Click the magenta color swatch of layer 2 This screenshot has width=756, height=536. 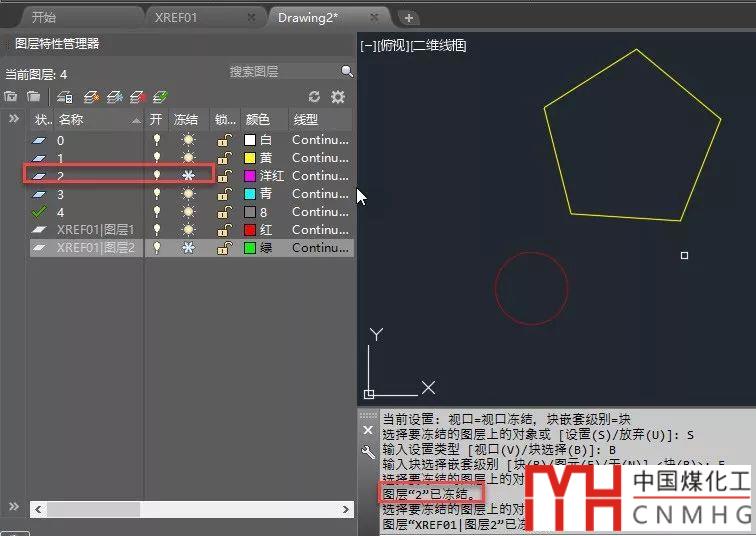250,176
